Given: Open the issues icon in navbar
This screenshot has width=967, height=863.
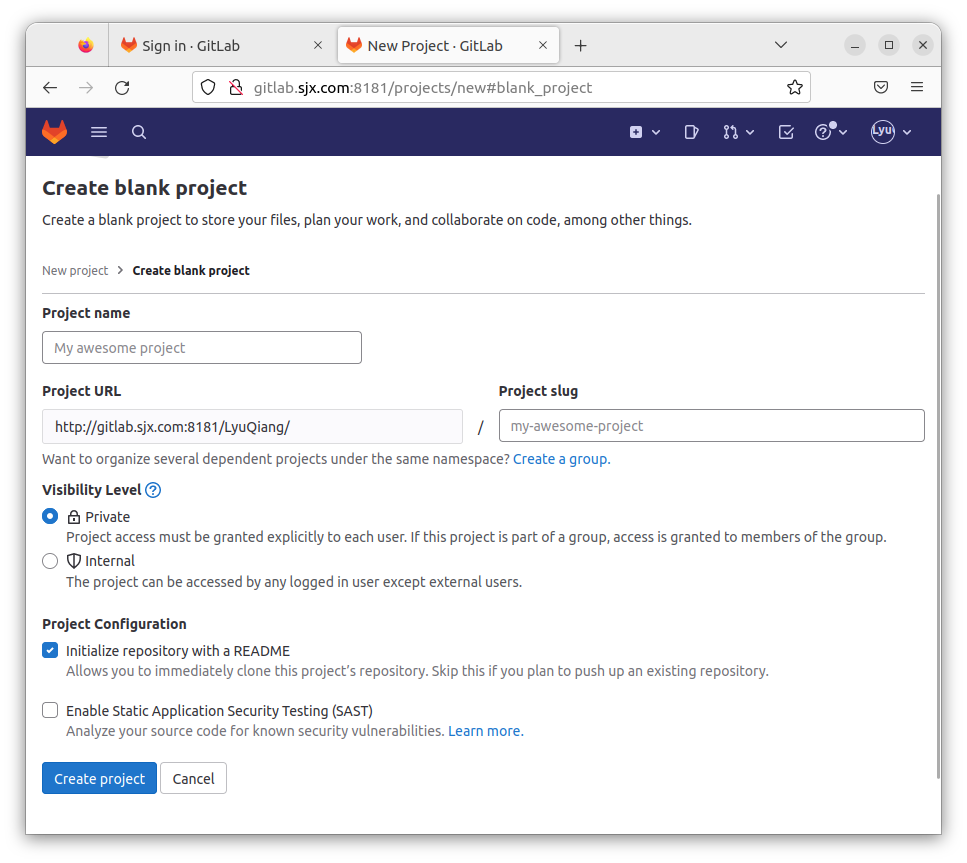Looking at the screenshot, I should pos(691,132).
